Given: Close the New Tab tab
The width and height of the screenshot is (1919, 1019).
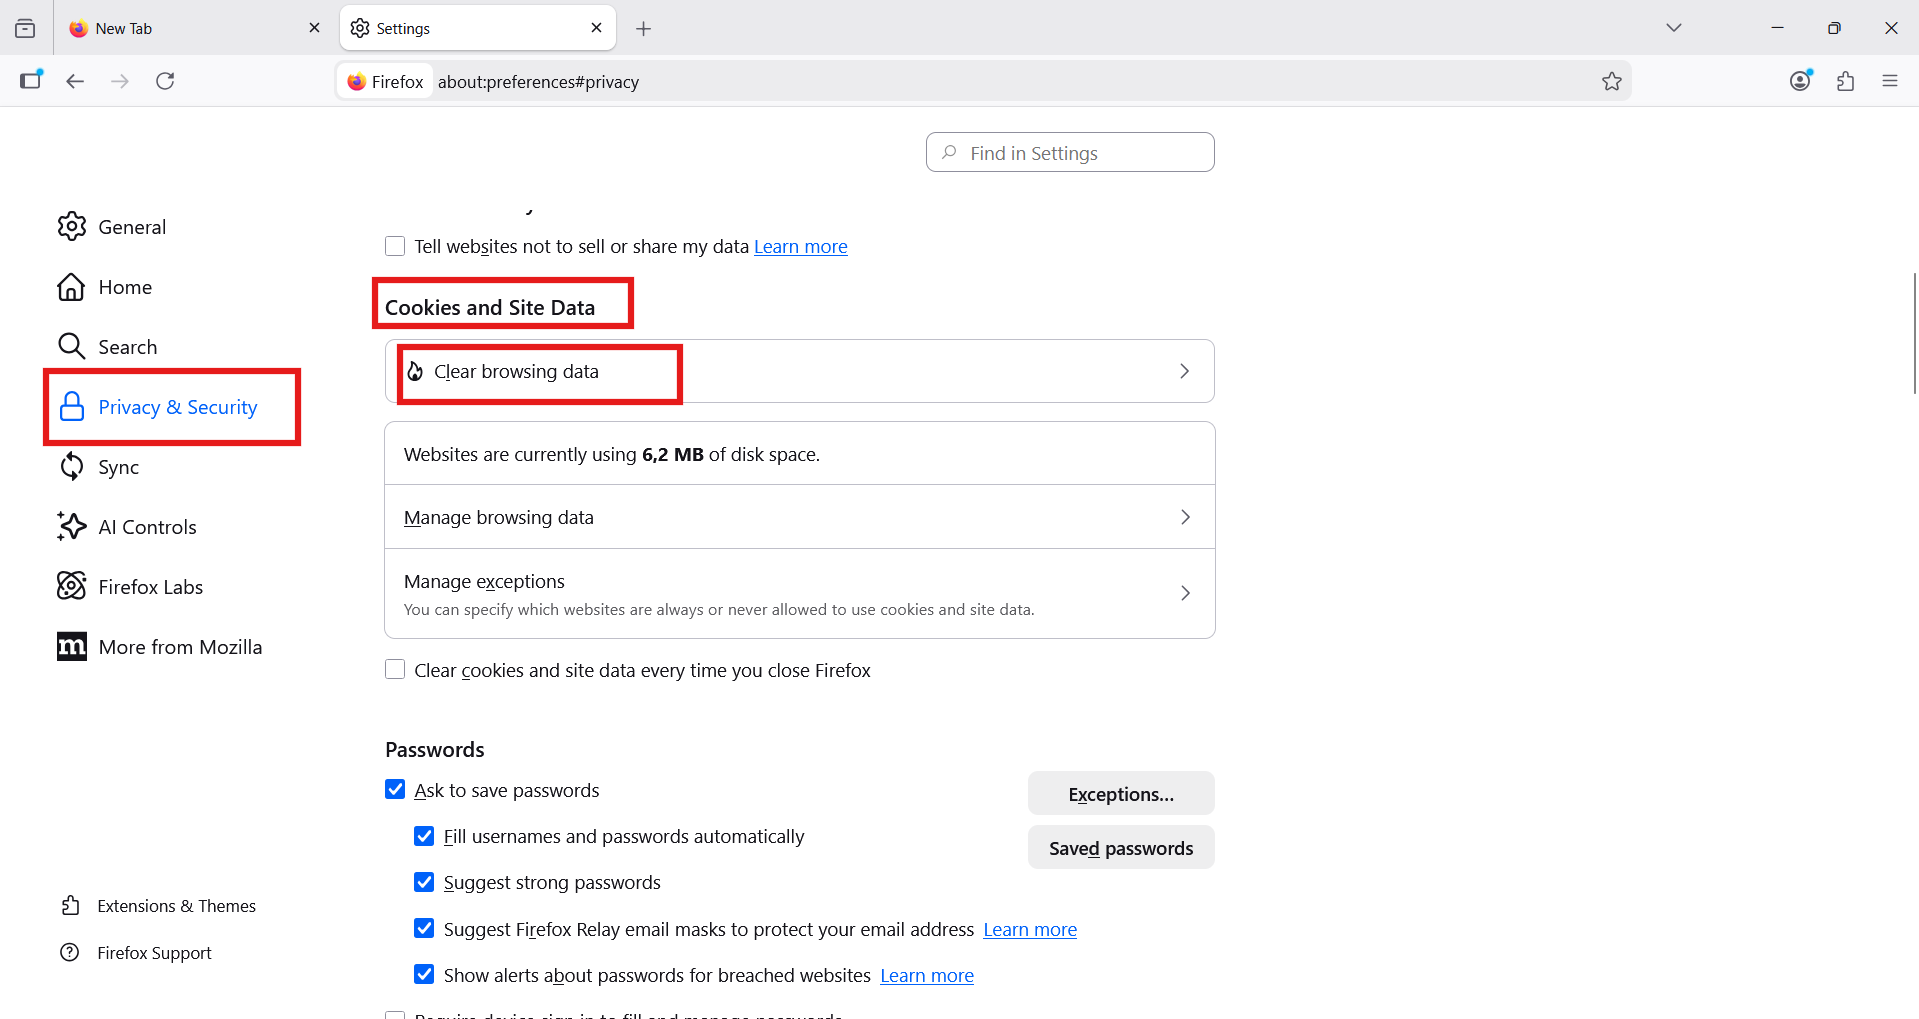Looking at the screenshot, I should [314, 28].
